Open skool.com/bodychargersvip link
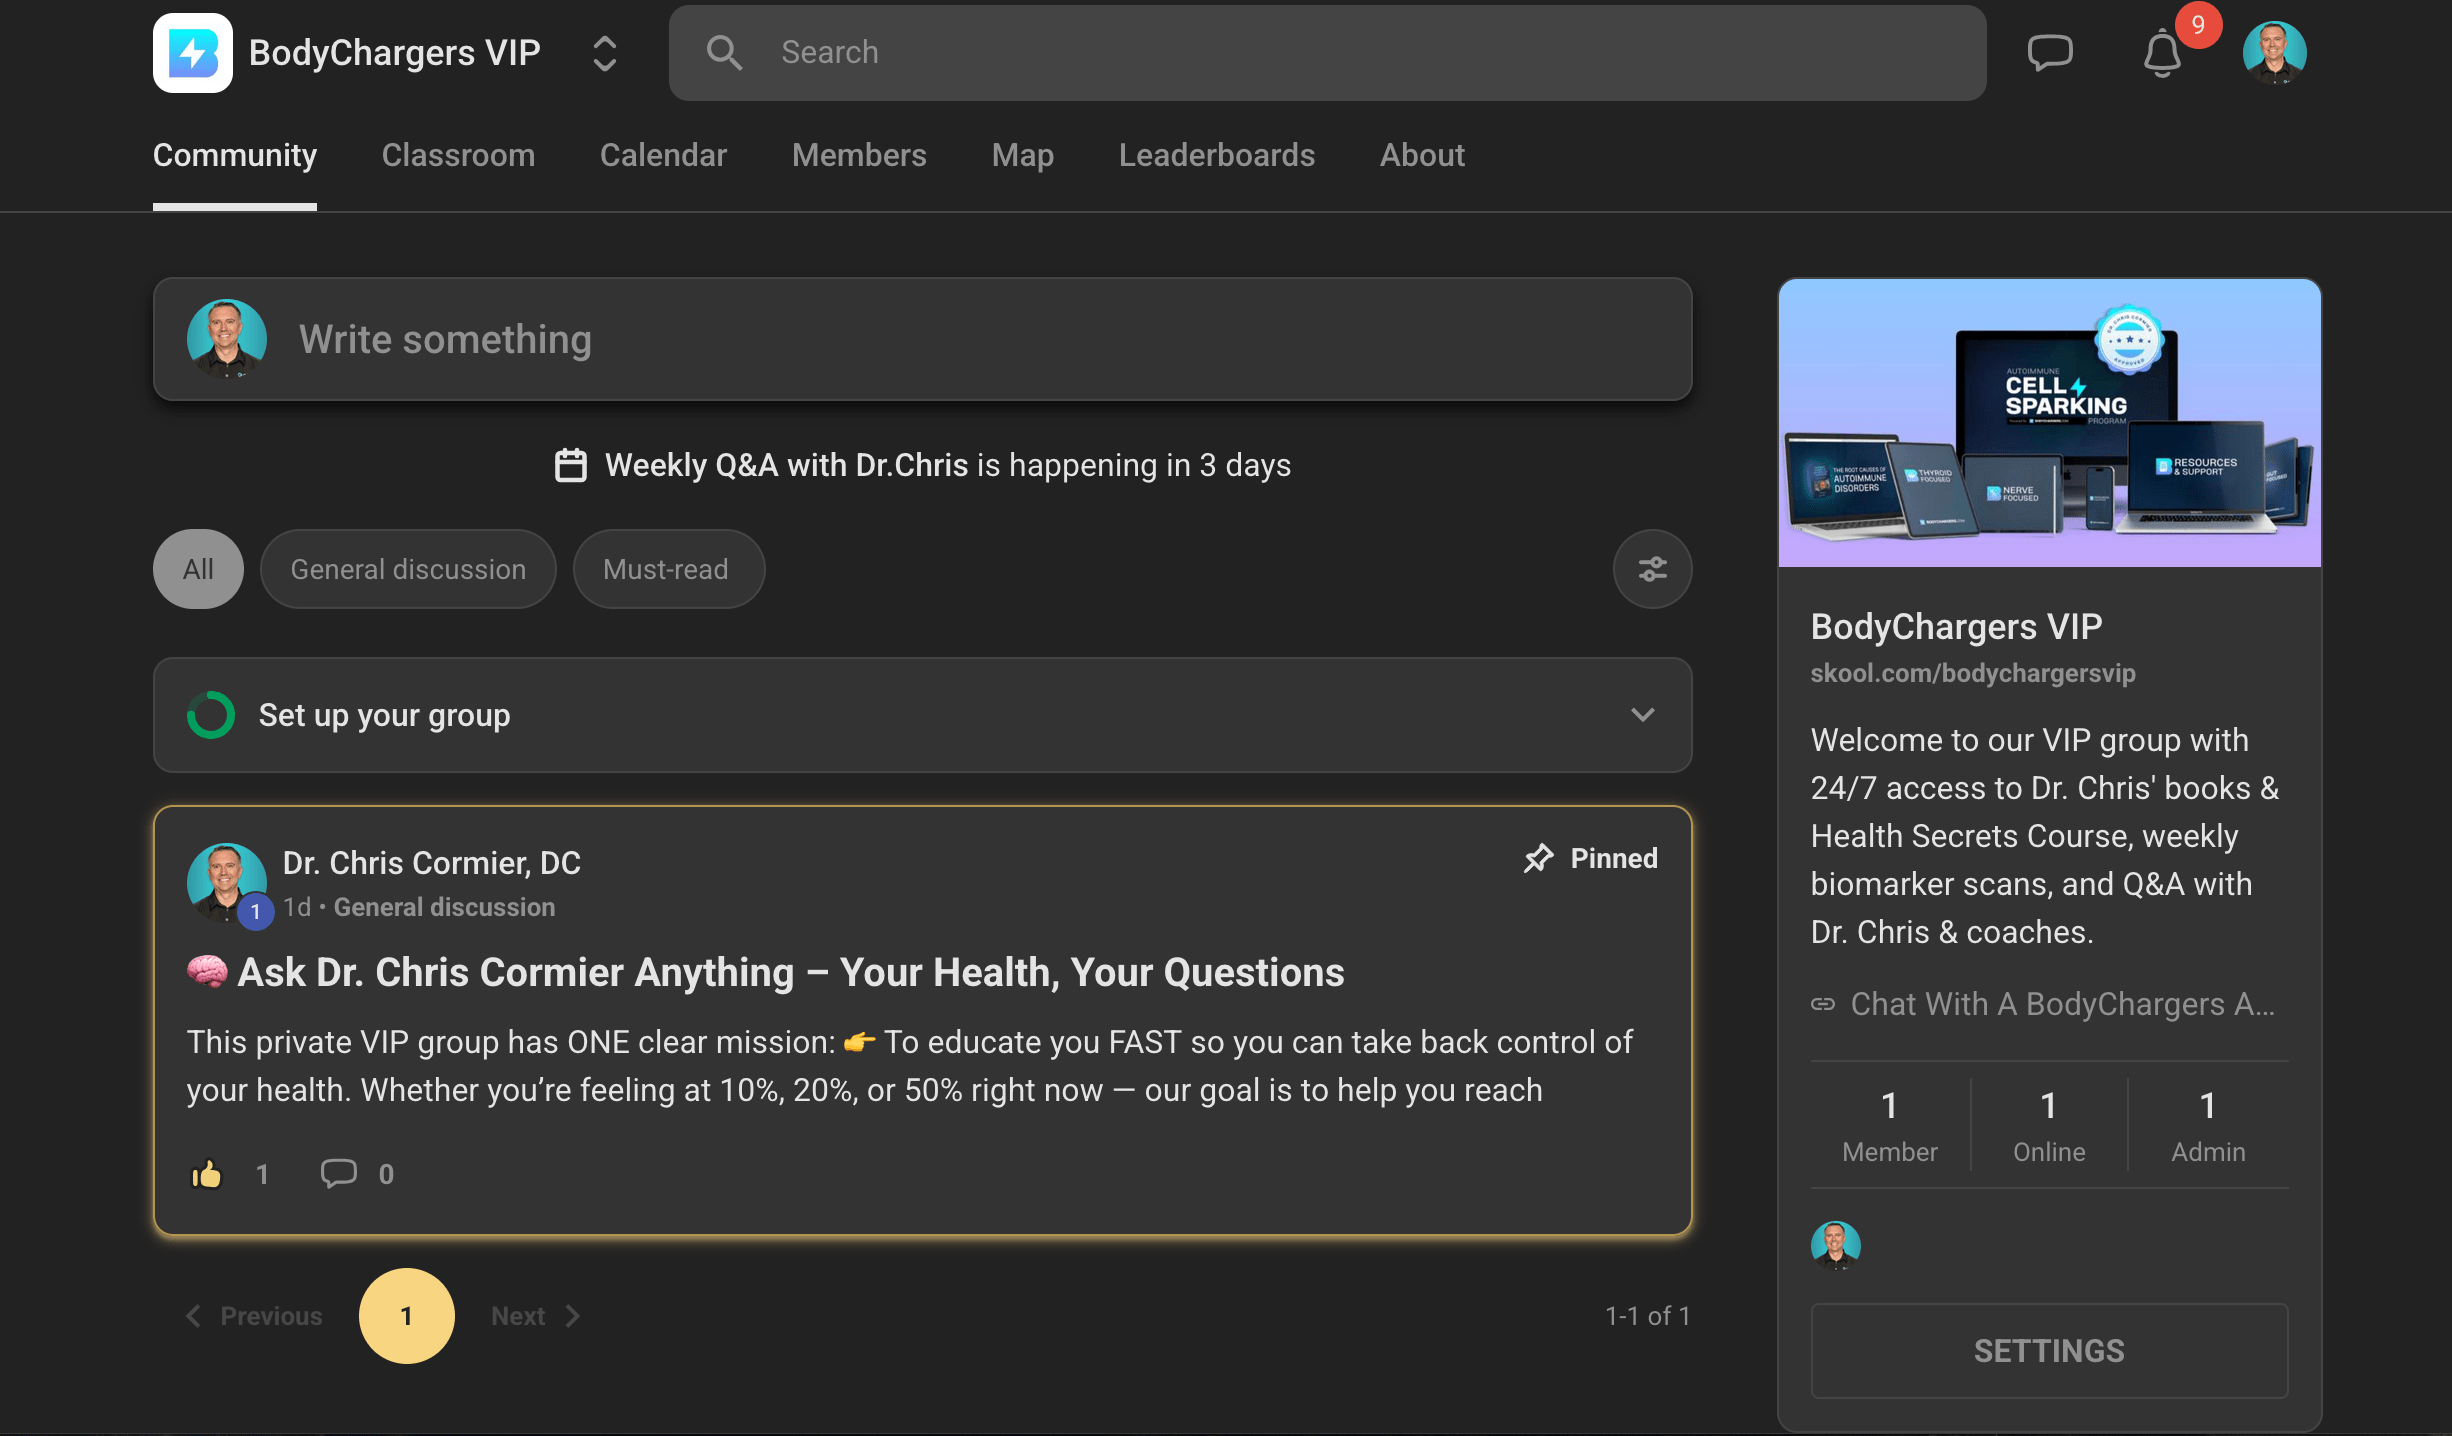Viewport: 2452px width, 1436px height. pos(1973,673)
